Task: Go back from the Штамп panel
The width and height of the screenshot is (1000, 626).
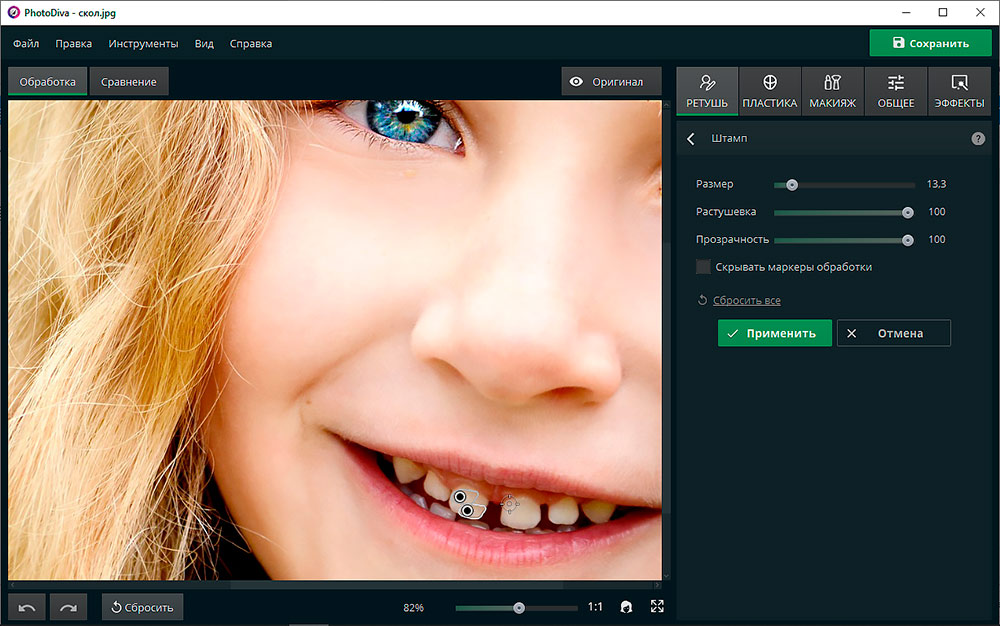Action: click(691, 138)
